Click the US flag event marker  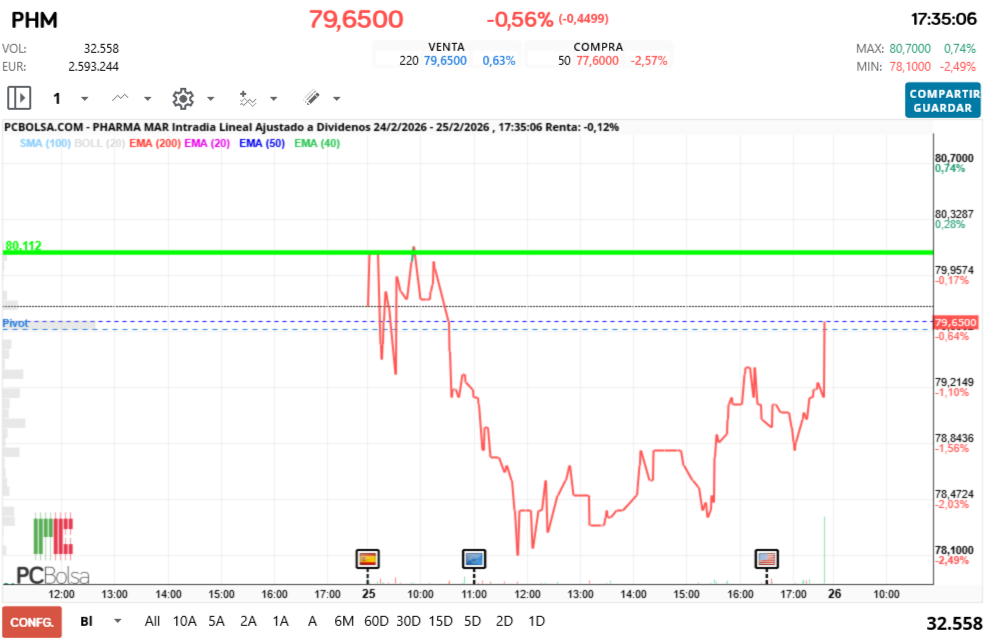(x=766, y=558)
